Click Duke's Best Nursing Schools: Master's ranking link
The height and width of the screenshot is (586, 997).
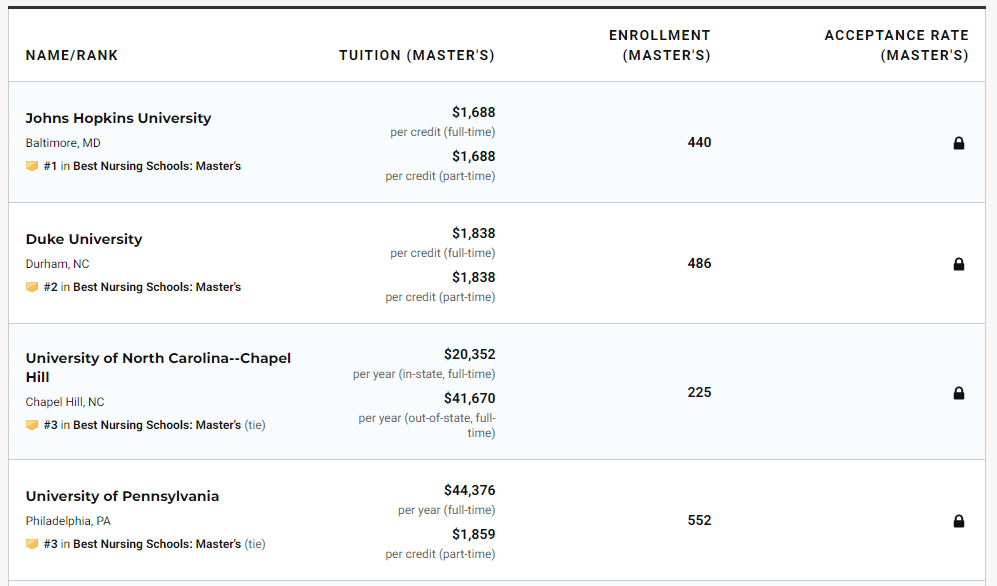156,287
